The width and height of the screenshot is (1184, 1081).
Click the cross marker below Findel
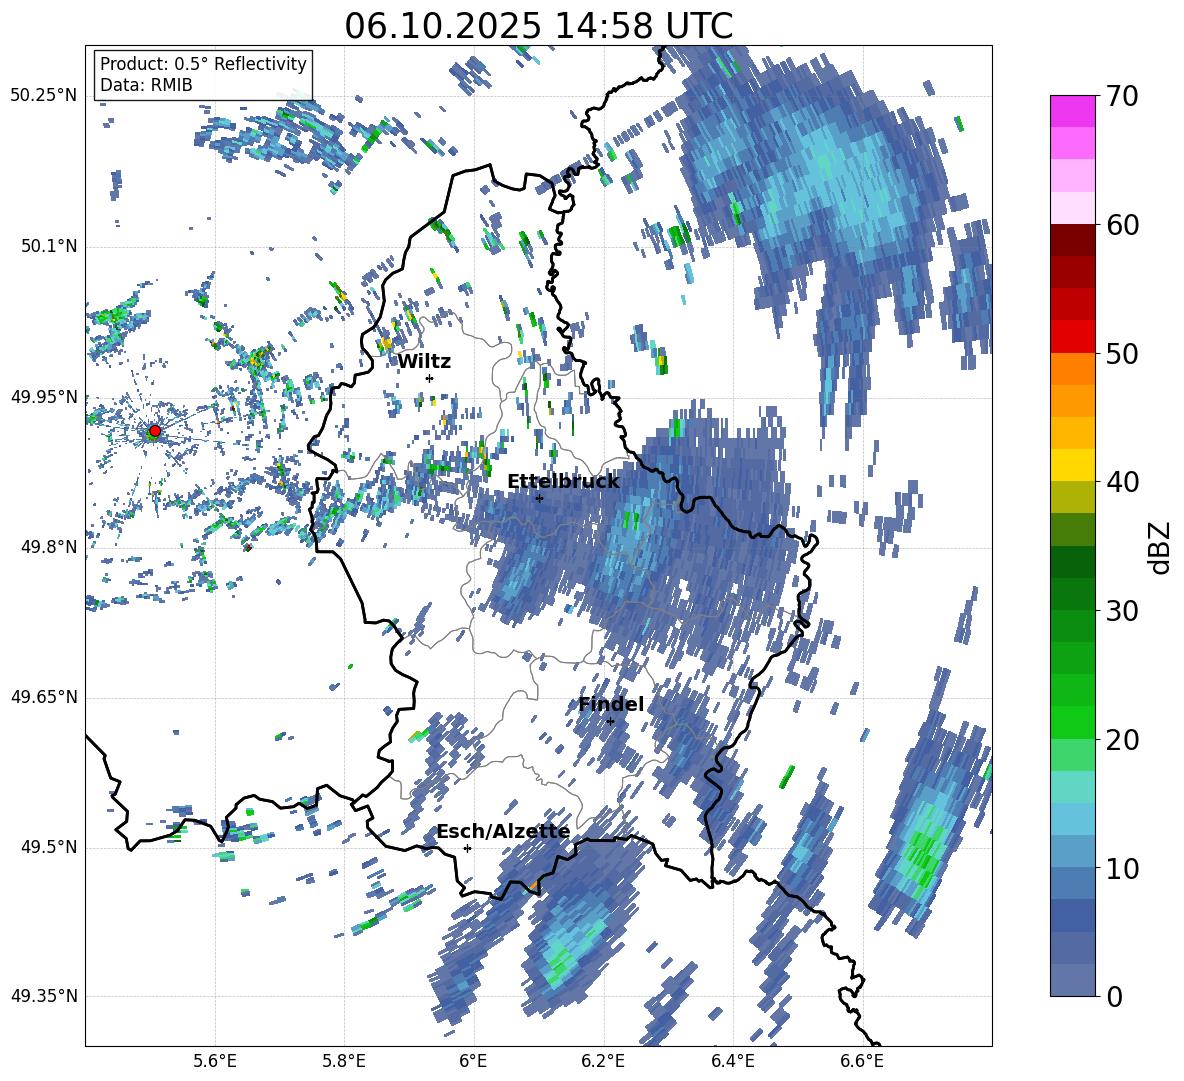[x=610, y=721]
